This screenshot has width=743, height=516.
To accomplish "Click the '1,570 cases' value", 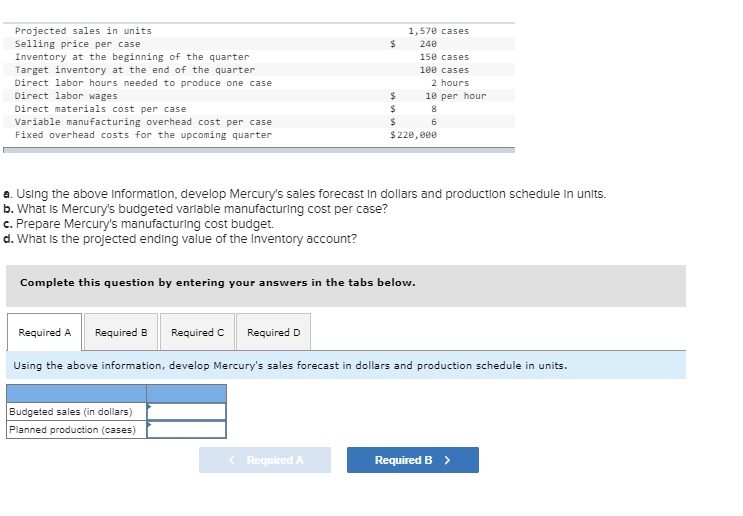I will 438,31.
